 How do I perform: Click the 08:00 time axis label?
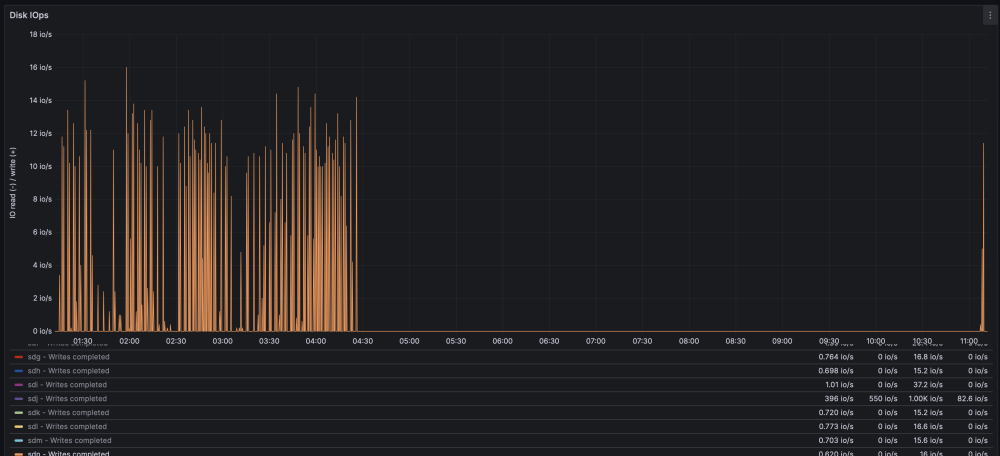coord(689,341)
